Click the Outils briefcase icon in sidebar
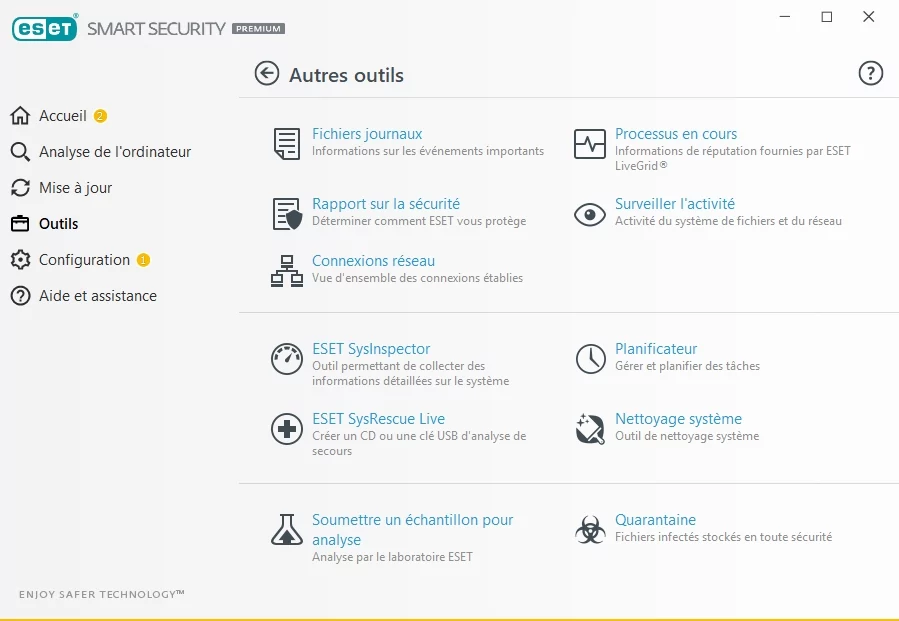Screen dimensions: 899x621 point(20,224)
